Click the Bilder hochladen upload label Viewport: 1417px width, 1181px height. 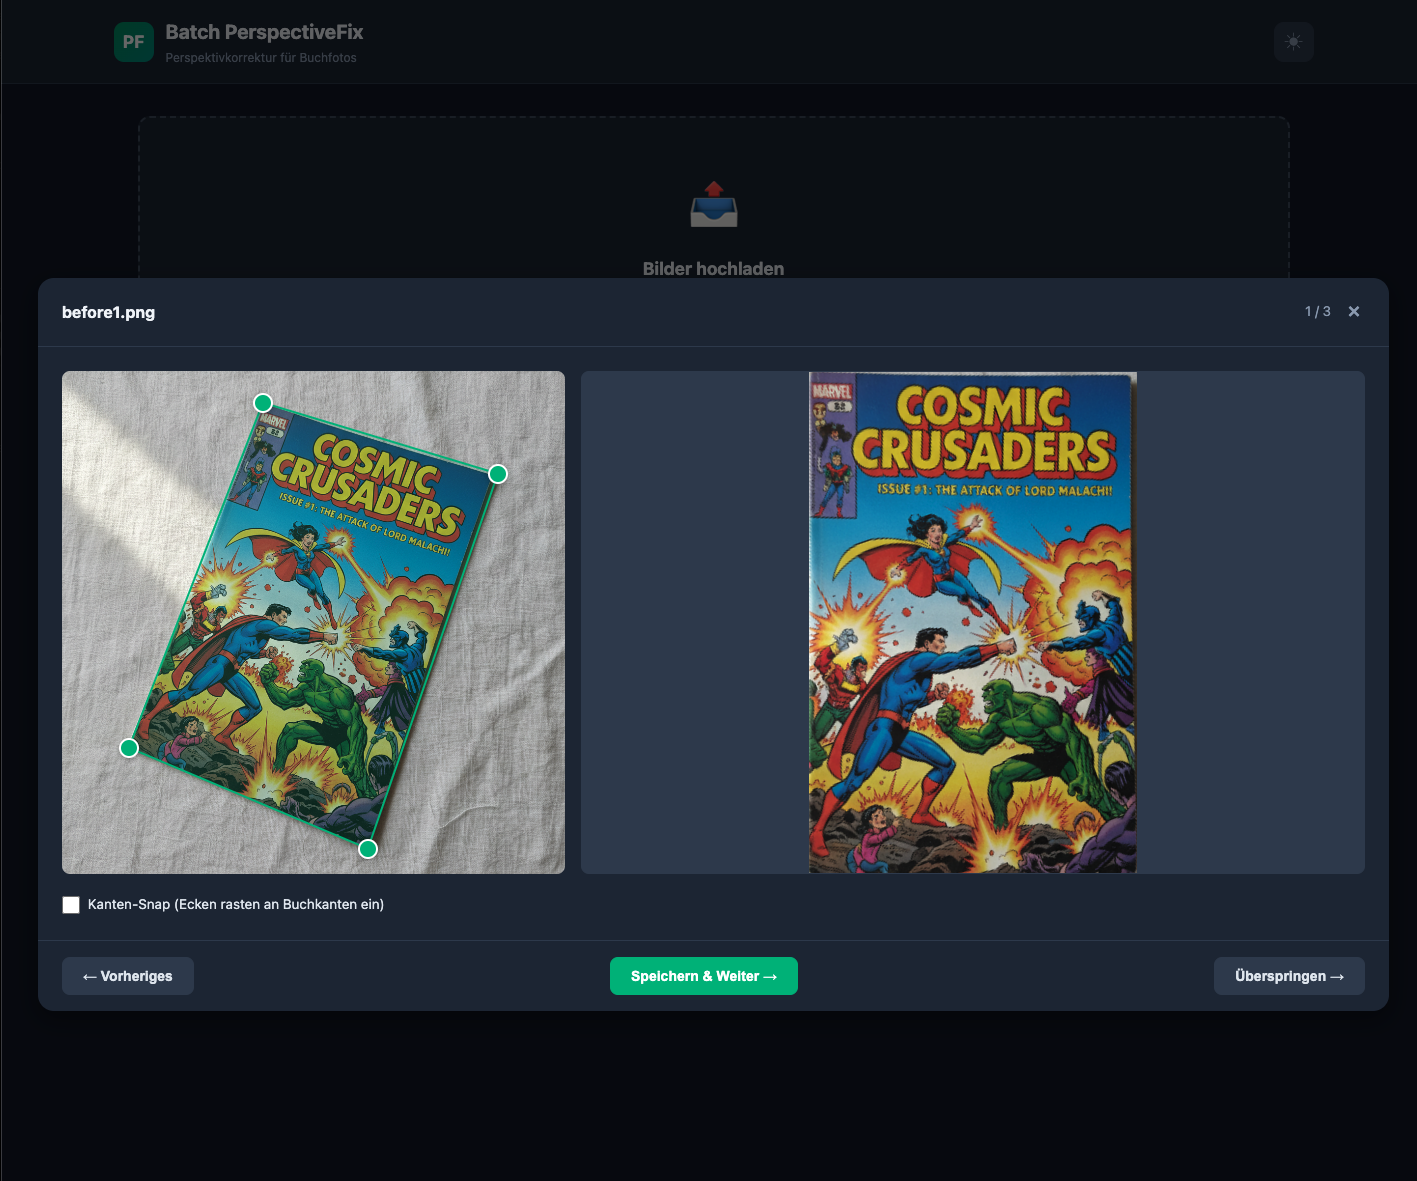(x=713, y=269)
